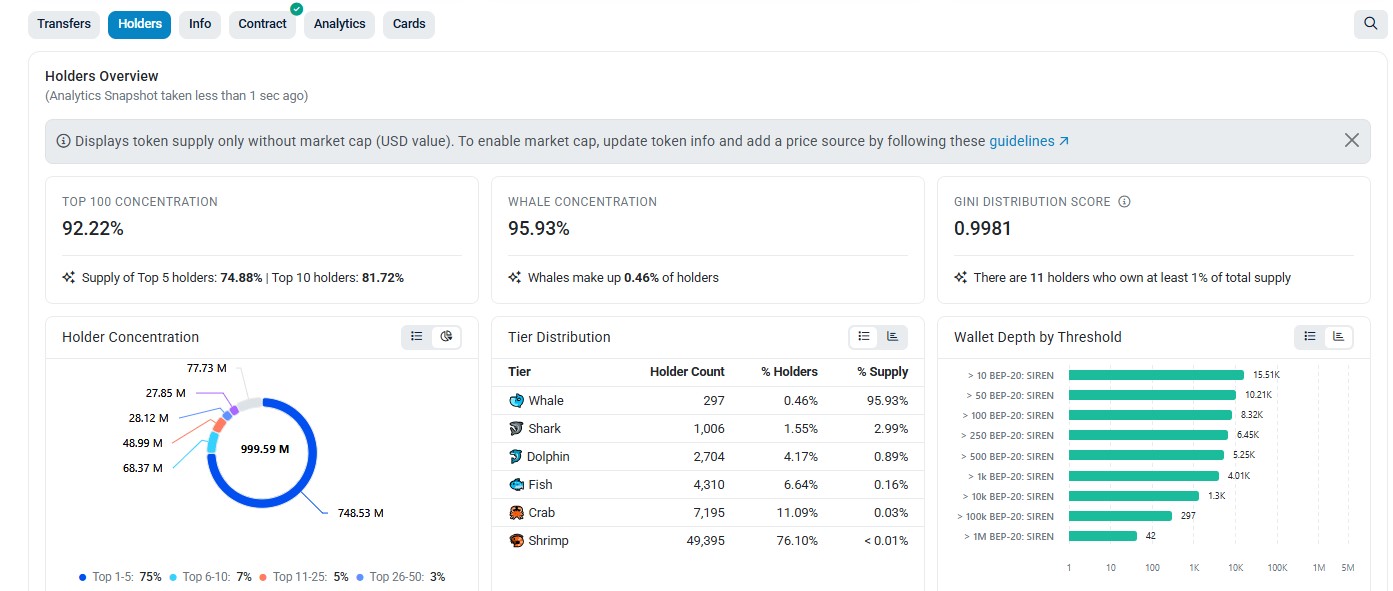This screenshot has width=1393, height=591.
Task: Switch Wallet Depth to bar chart view
Action: pos(1338,337)
